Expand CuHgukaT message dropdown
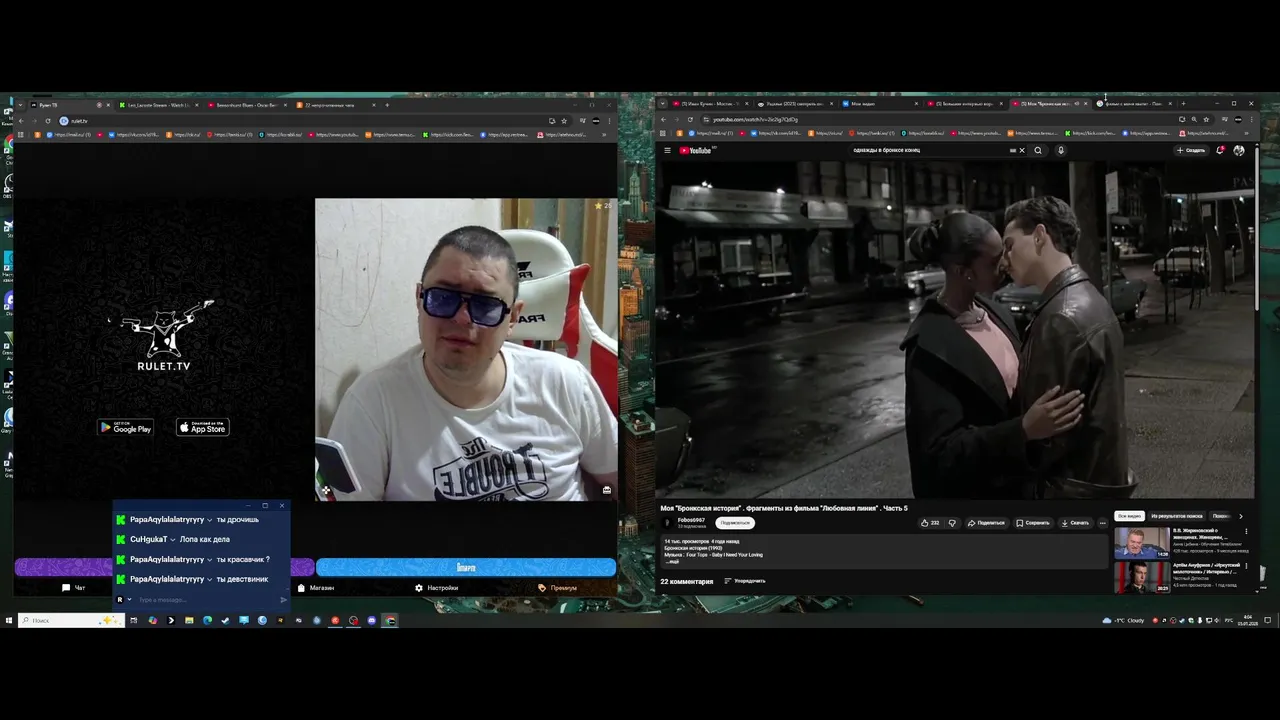Viewport: 1280px width, 720px height. (173, 540)
